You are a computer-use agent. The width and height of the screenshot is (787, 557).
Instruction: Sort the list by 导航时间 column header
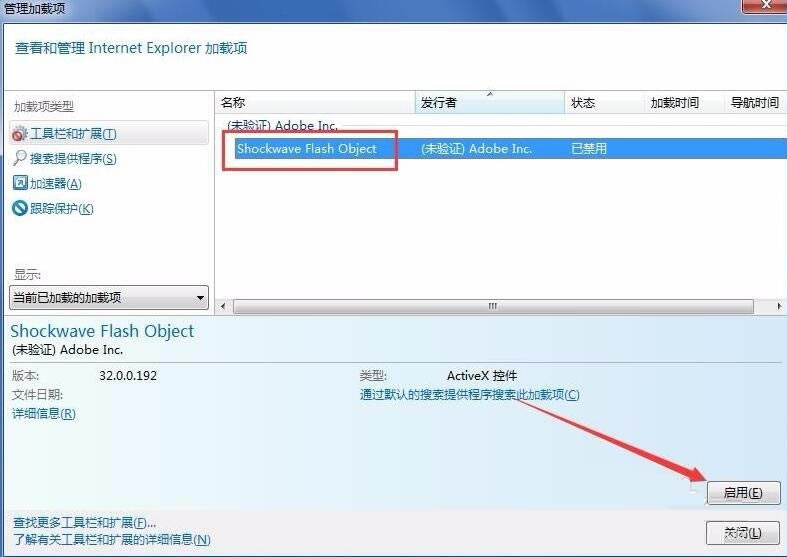[755, 102]
